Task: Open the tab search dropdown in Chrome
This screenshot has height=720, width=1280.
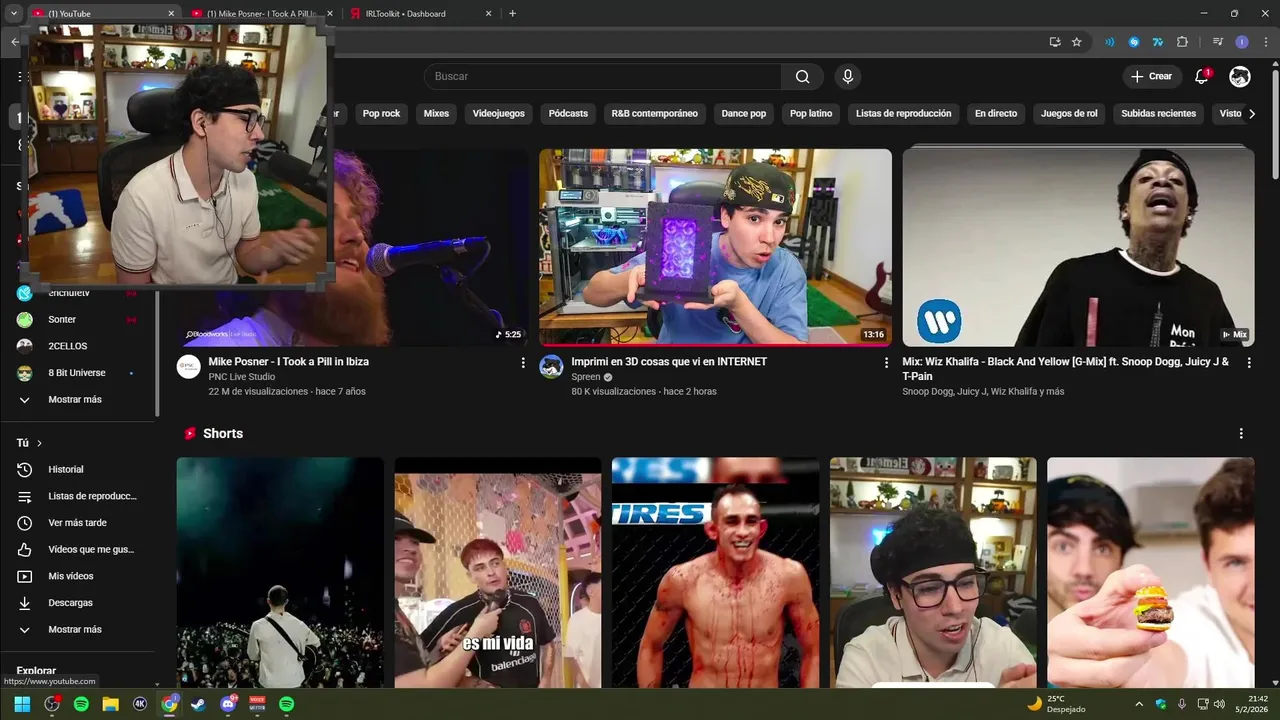Action: (14, 13)
